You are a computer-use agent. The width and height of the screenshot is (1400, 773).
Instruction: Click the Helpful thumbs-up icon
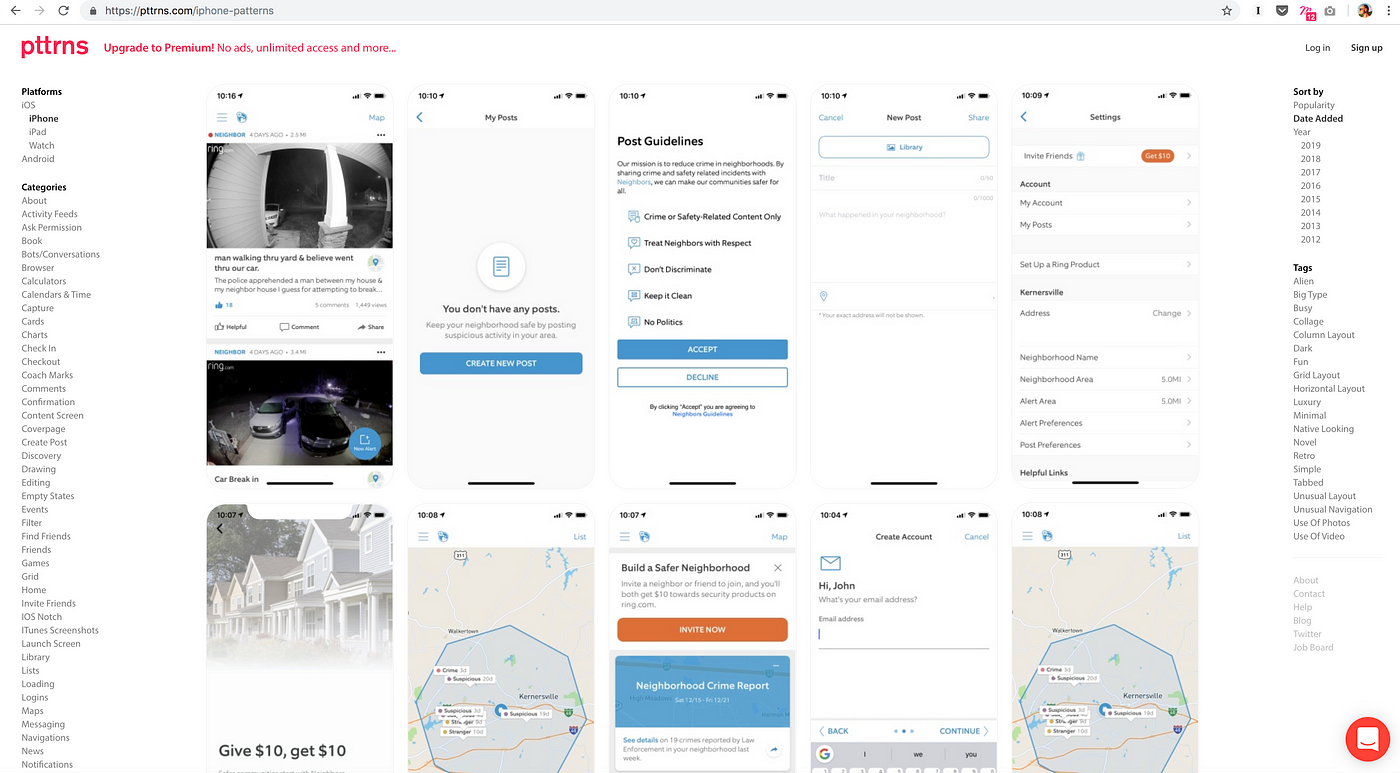pos(219,327)
